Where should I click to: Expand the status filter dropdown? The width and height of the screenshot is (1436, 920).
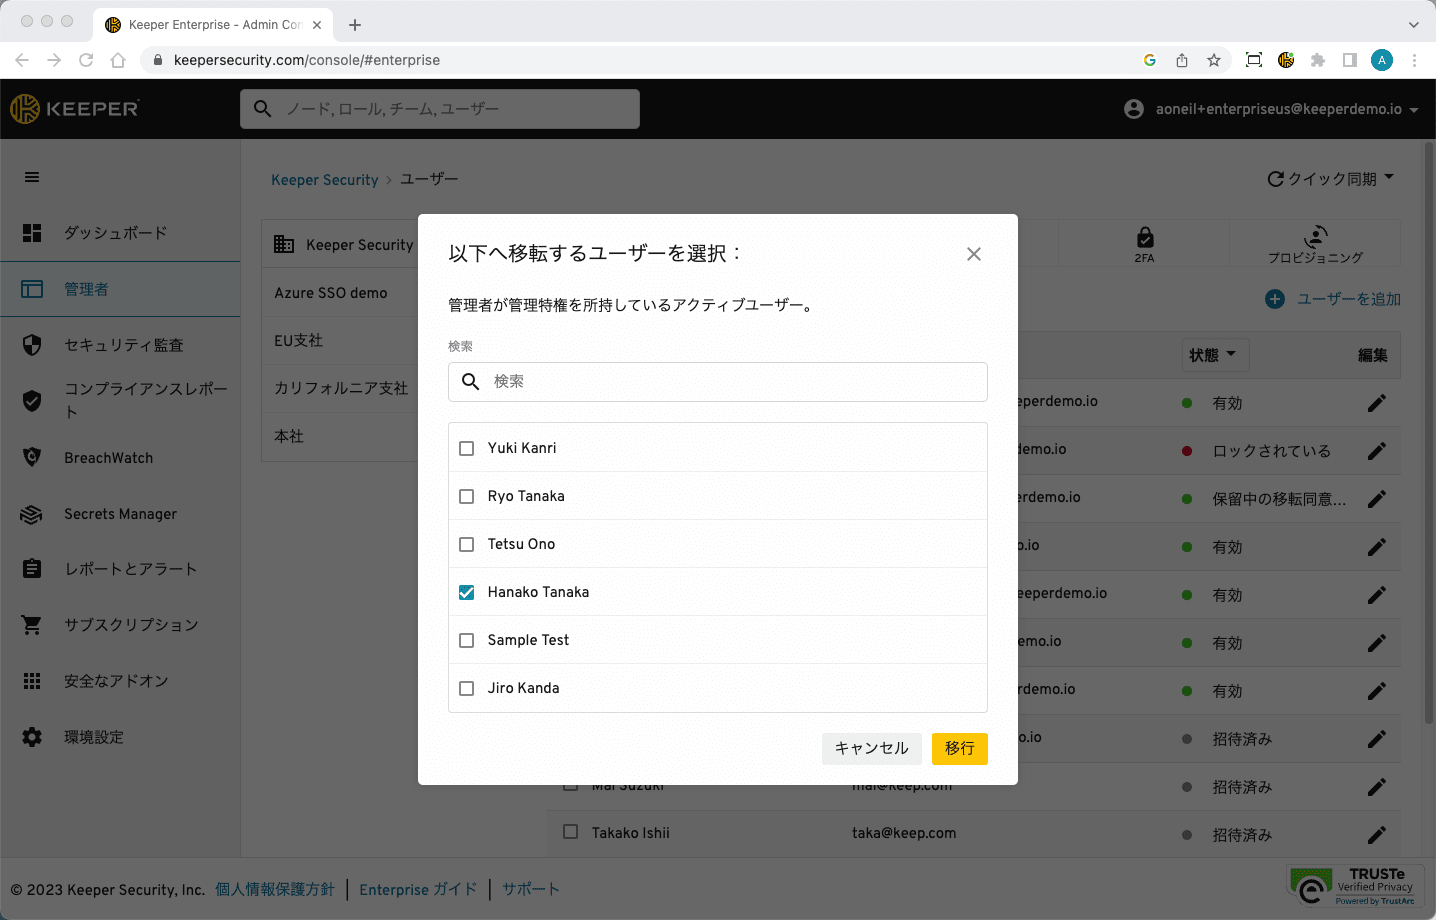1213,355
